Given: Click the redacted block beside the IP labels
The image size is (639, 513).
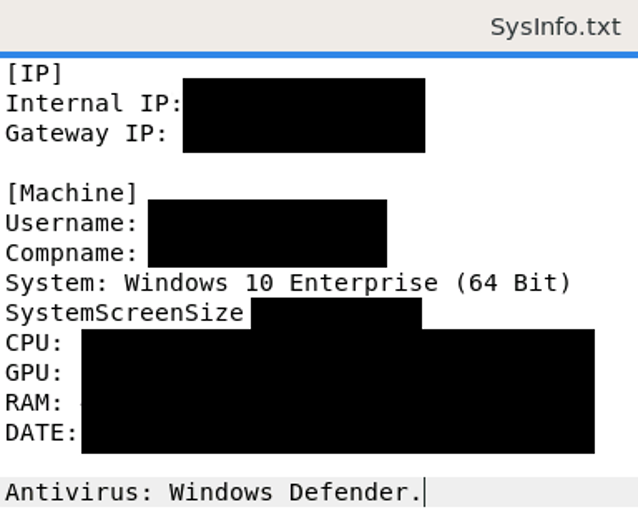Looking at the screenshot, I should (x=303, y=115).
